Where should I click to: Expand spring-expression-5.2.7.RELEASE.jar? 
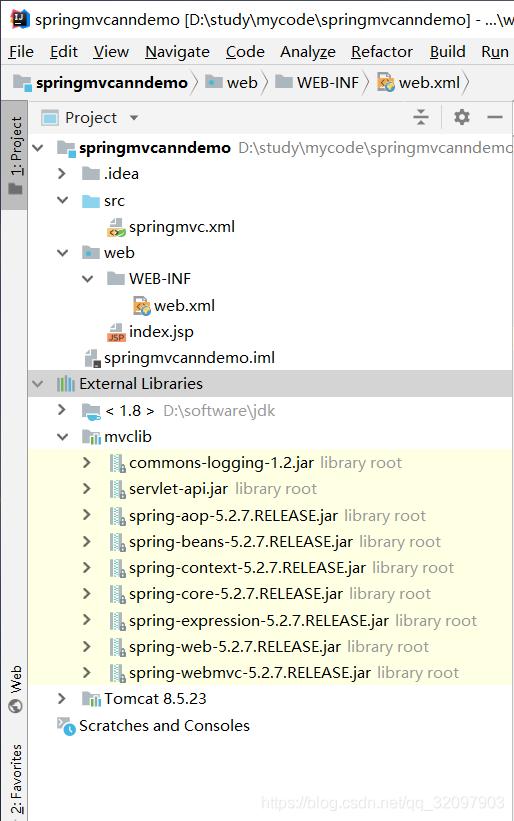tap(87, 620)
